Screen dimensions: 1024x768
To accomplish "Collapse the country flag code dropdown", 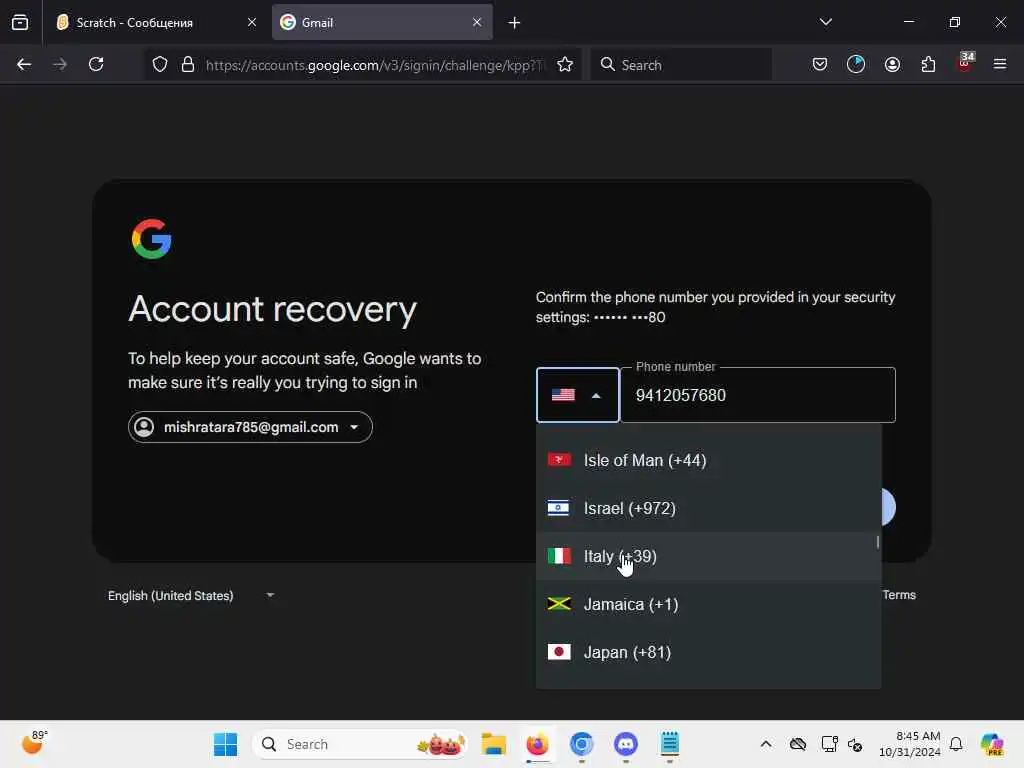I will [577, 395].
